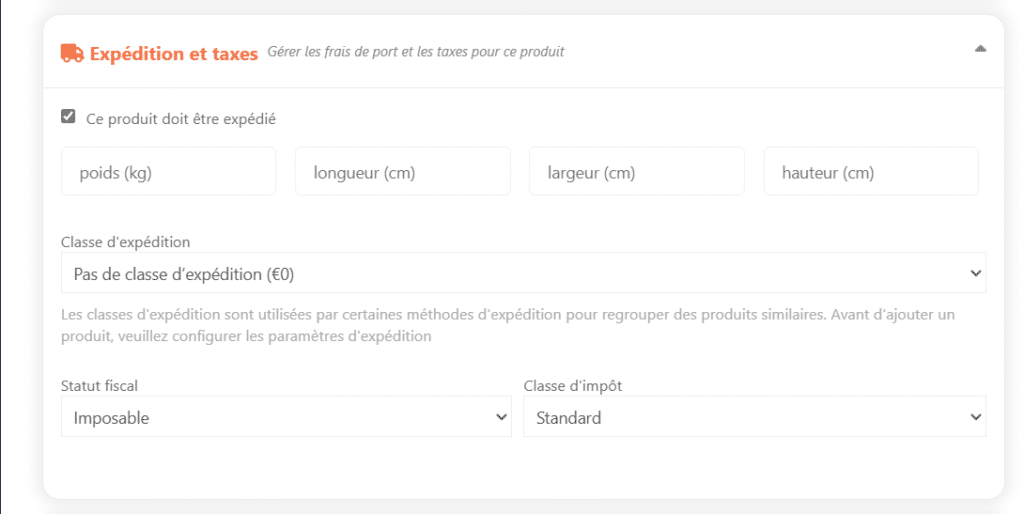
Task: Click the 'Classe d'impôt' field label
Action: pyautogui.click(x=573, y=385)
